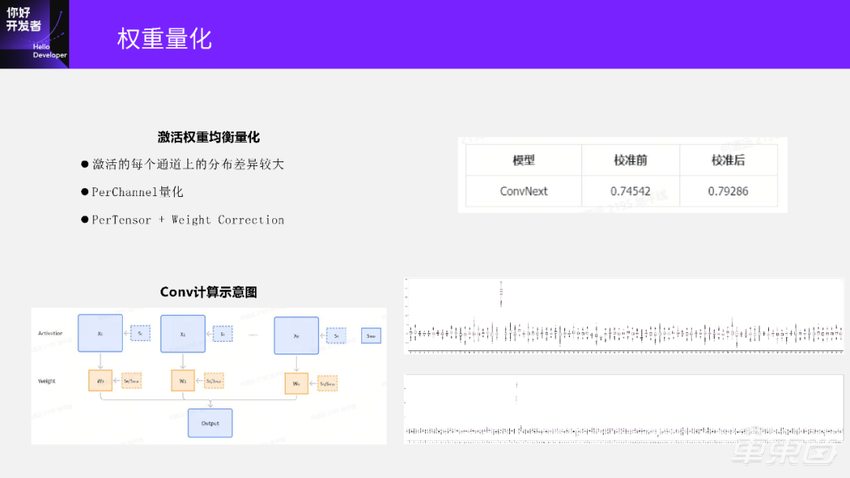Click the middle orange weight block
The width and height of the screenshot is (850, 478).
[x=183, y=381]
